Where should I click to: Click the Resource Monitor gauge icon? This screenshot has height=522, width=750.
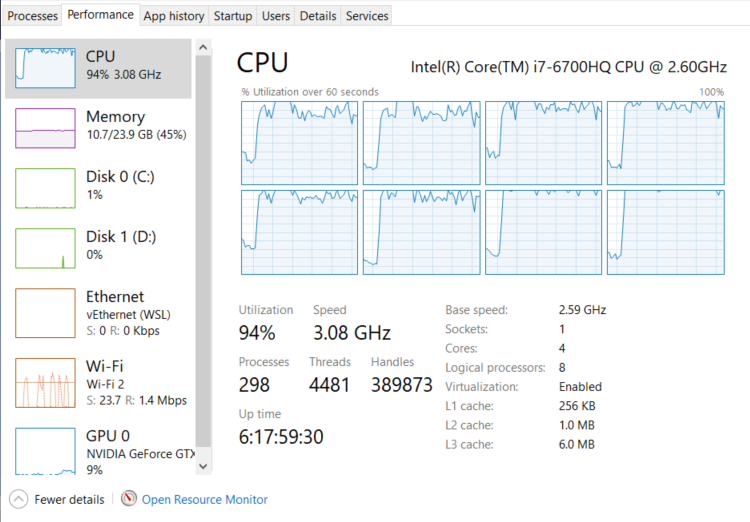tap(128, 499)
